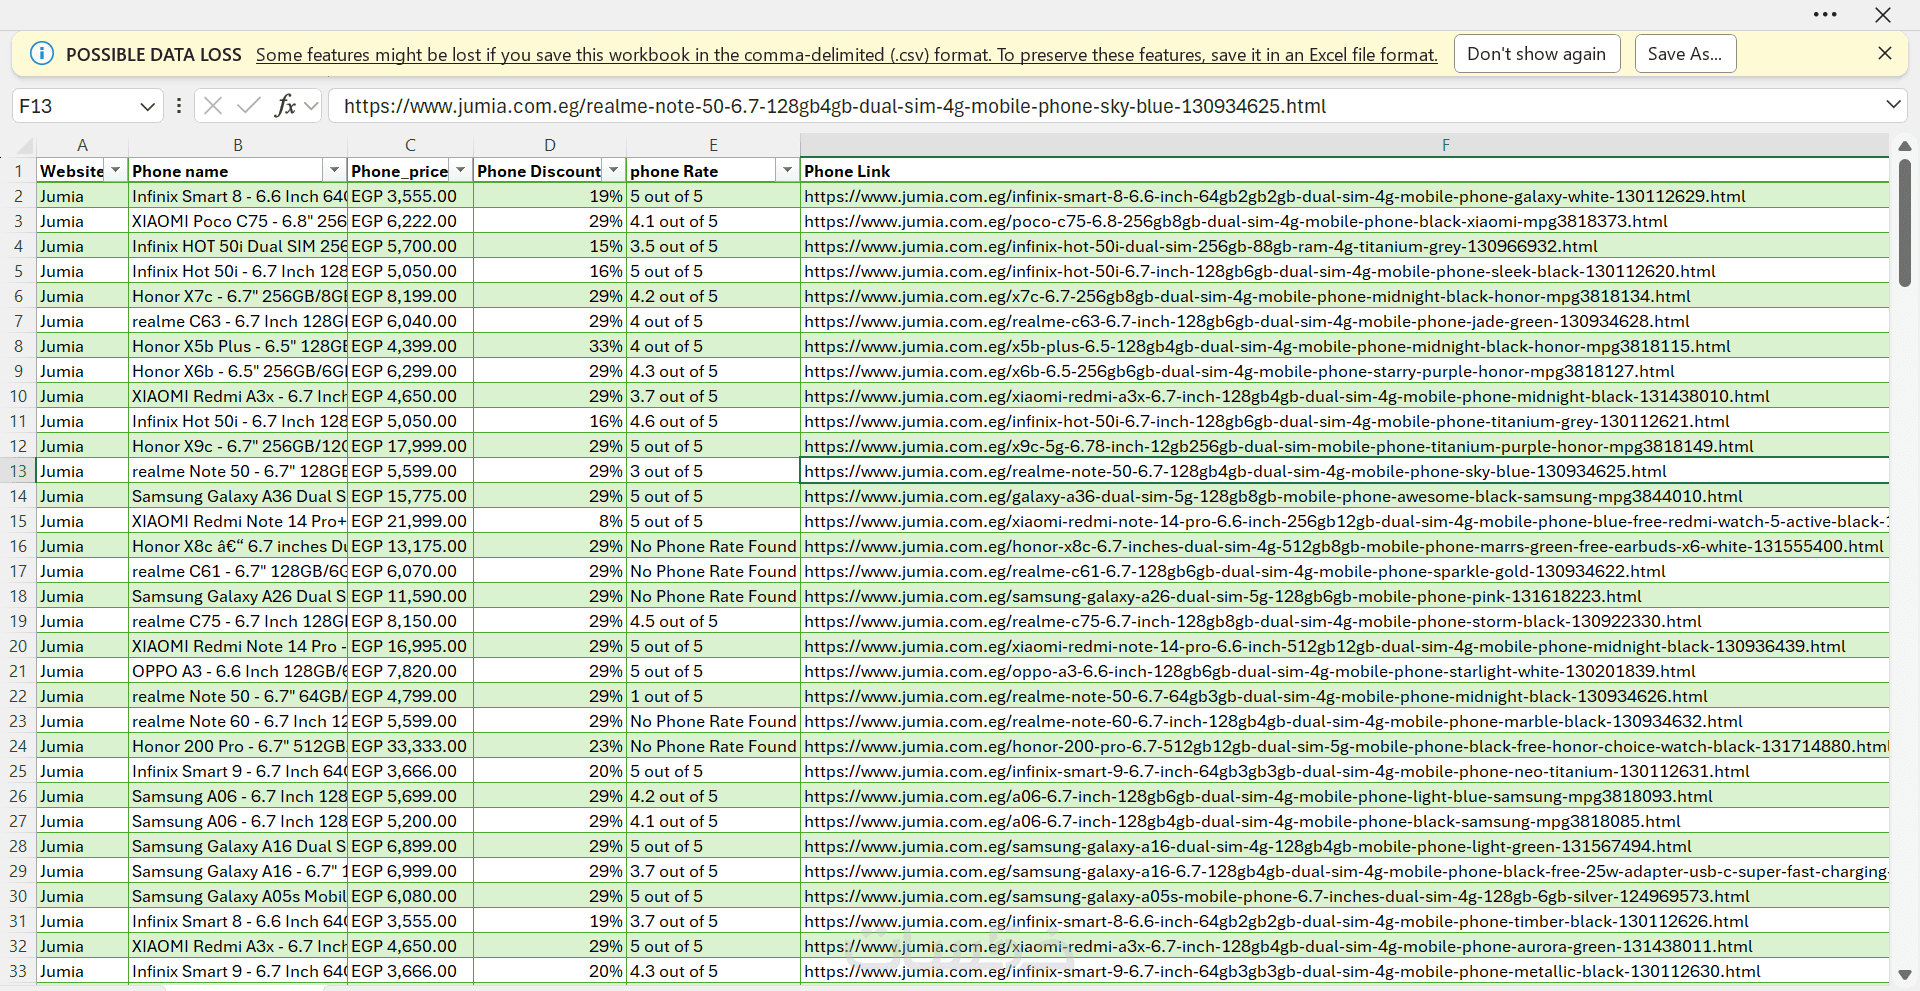
Task: Select column E header
Action: tap(713, 145)
